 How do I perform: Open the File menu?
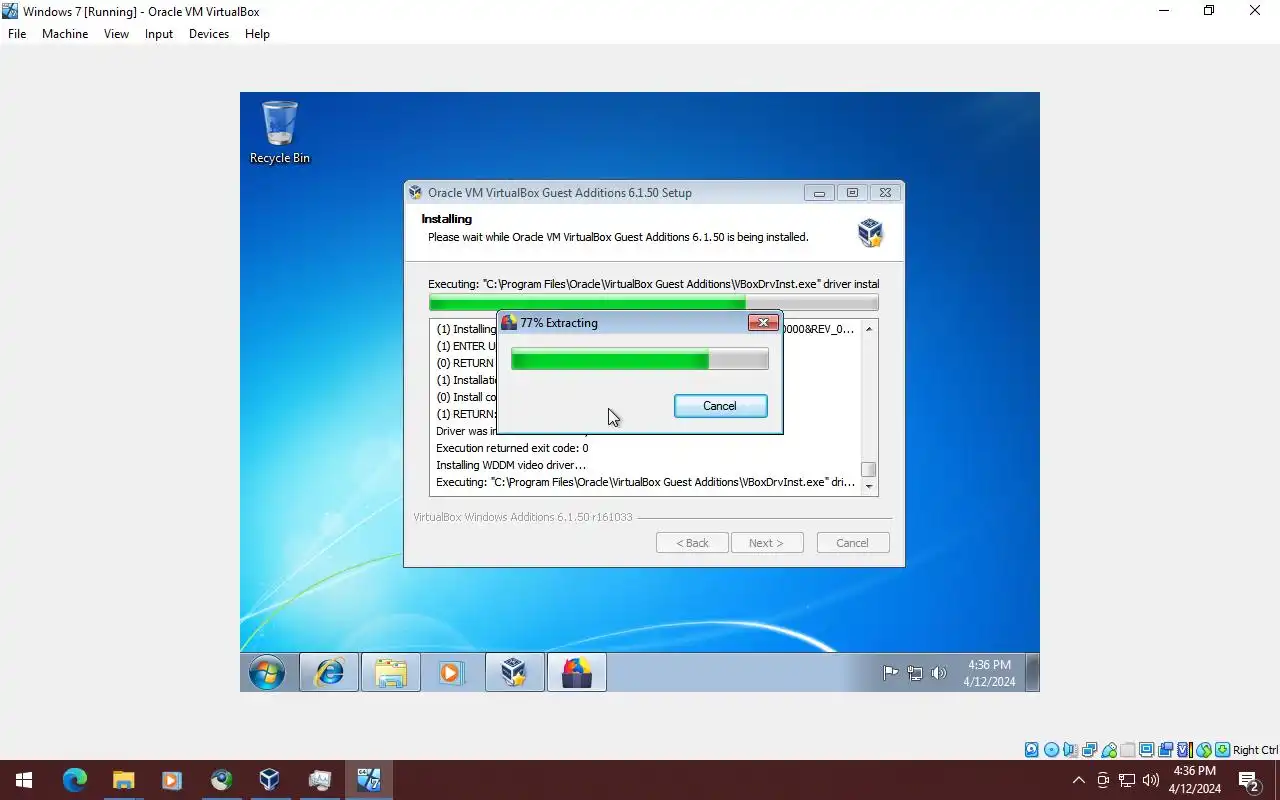tap(17, 34)
